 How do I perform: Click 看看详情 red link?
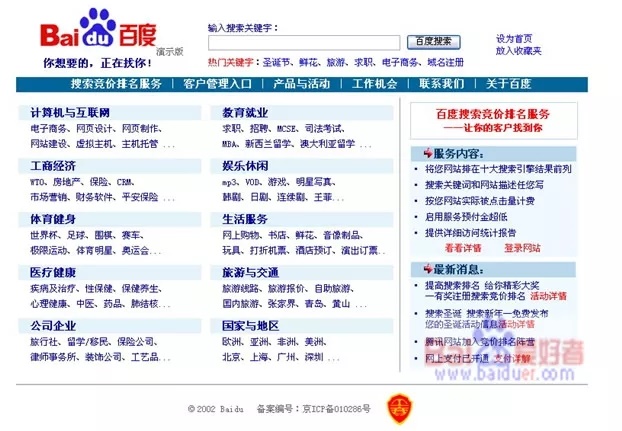463,248
